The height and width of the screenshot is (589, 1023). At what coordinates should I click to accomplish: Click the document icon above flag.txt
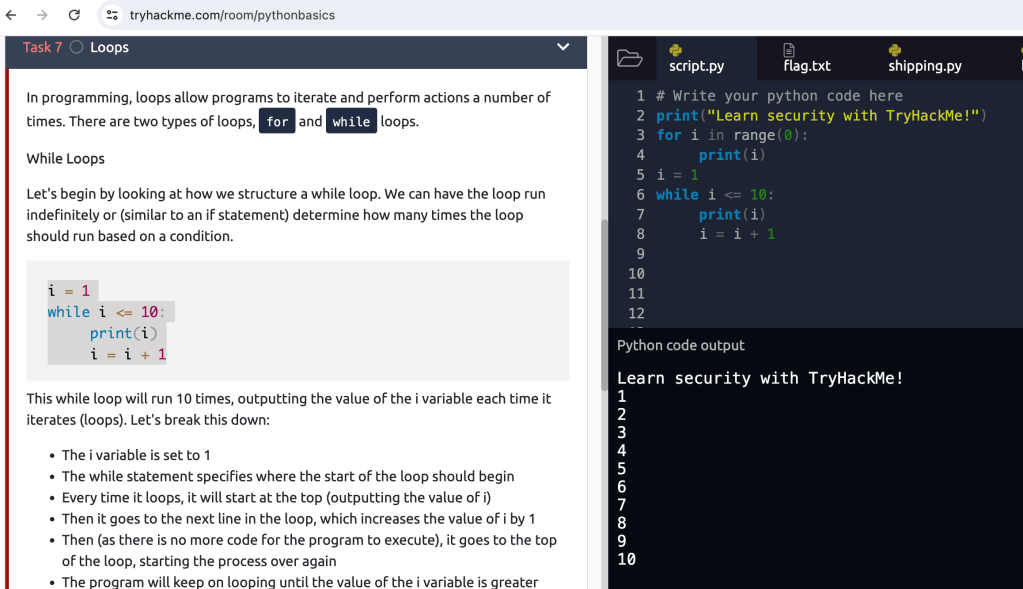789,50
